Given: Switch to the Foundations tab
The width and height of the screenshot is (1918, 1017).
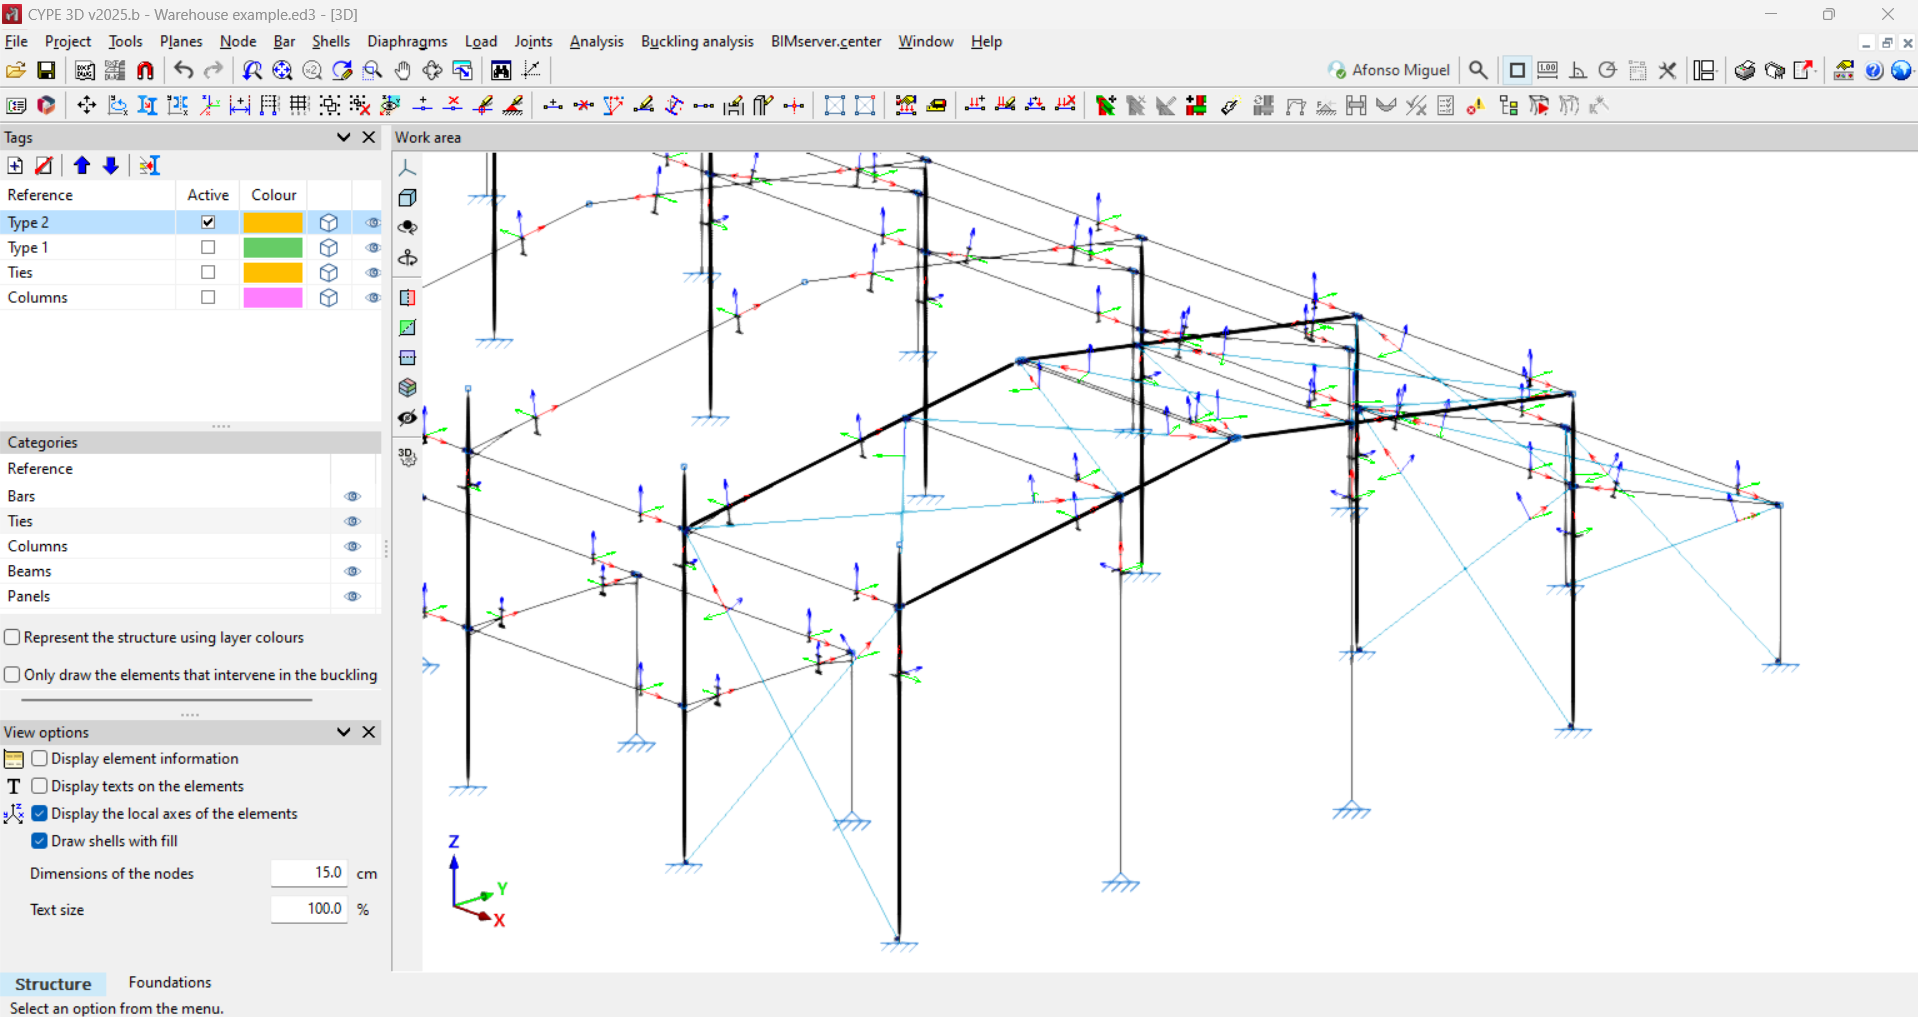Looking at the screenshot, I should pyautogui.click(x=169, y=982).
